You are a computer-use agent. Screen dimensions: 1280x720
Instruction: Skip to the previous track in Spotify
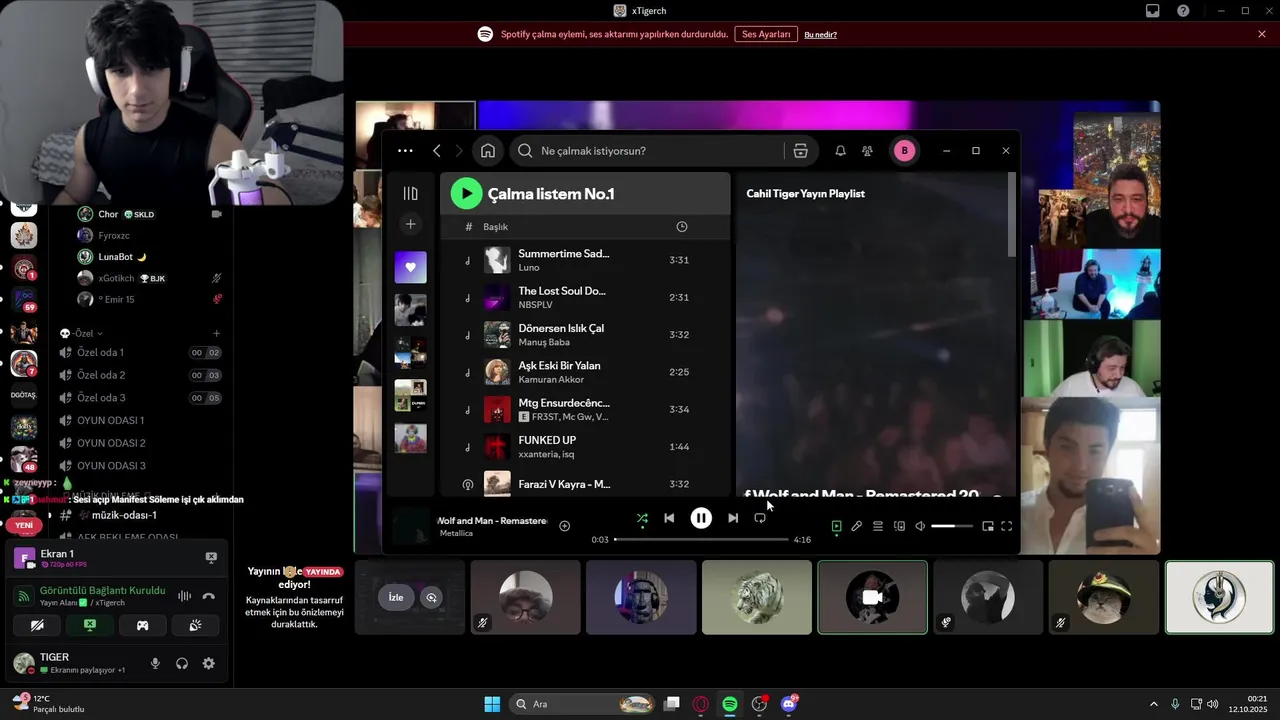(x=669, y=518)
